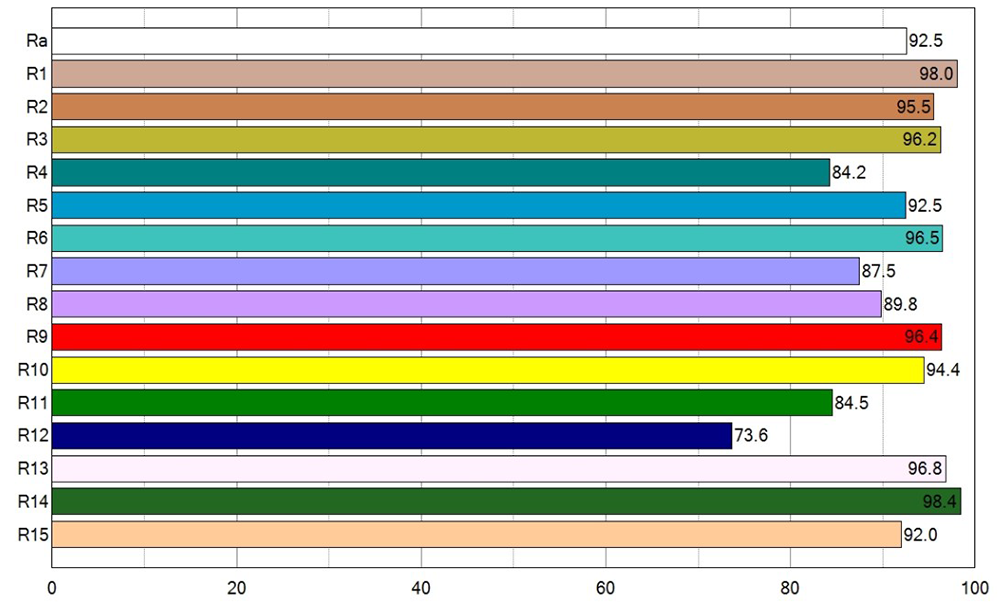The image size is (1000, 602).
Task: Click the Ra axis label
Action: [x=37, y=41]
